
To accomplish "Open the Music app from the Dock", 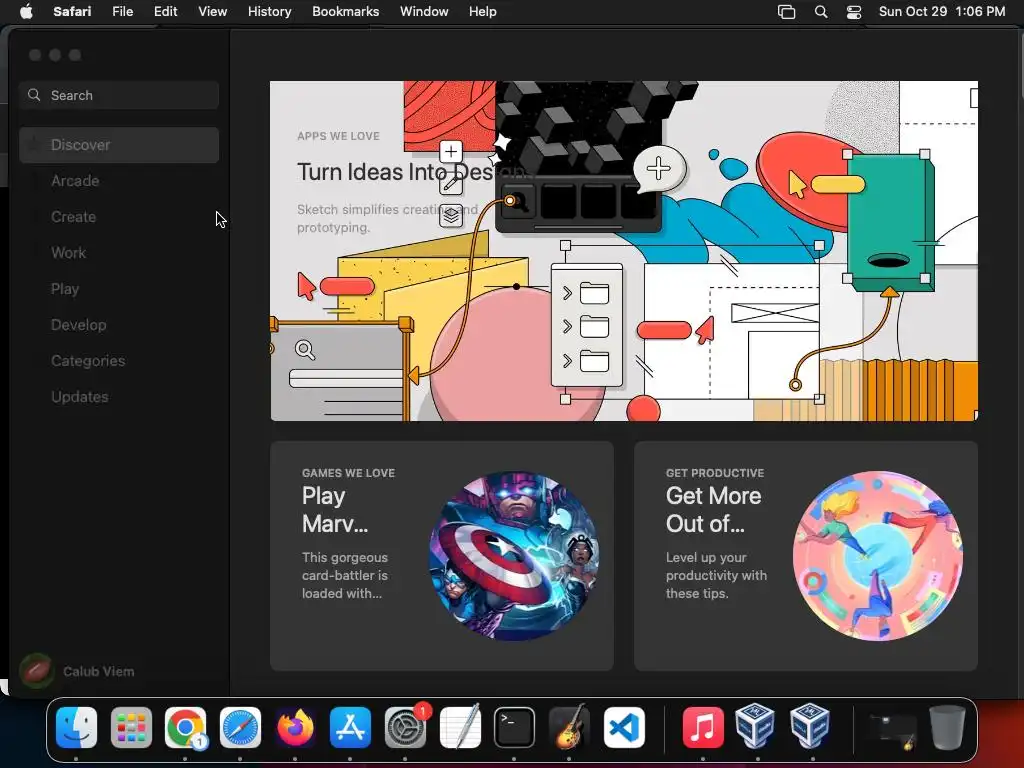I will [x=703, y=727].
